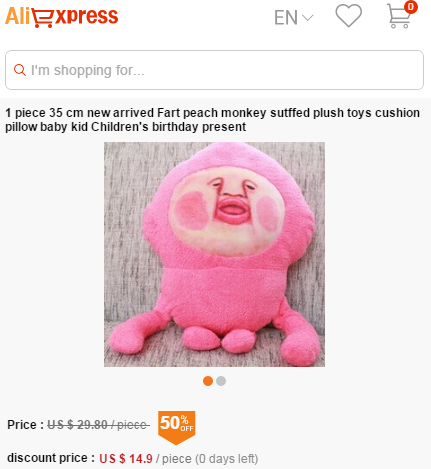Screen dimensions: 431x469
Task: Click the "0 days left" text
Action: point(227,459)
